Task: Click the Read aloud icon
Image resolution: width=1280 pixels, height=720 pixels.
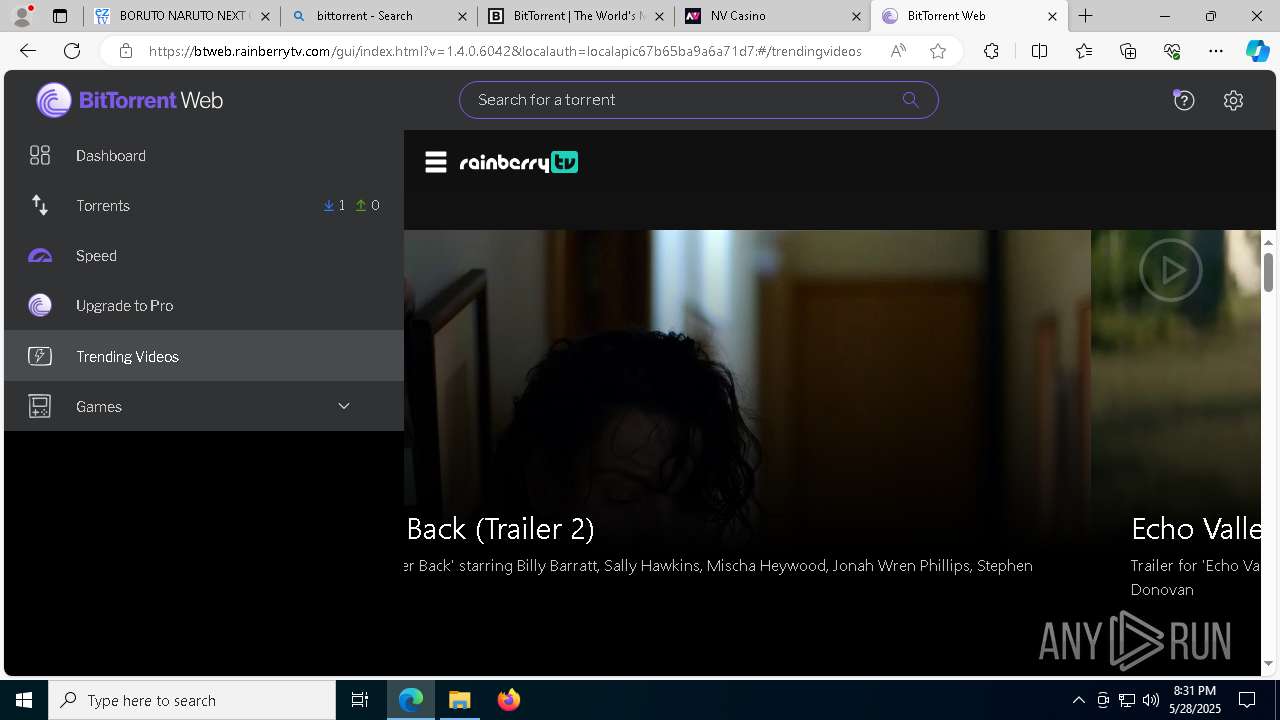Action: pos(898,51)
